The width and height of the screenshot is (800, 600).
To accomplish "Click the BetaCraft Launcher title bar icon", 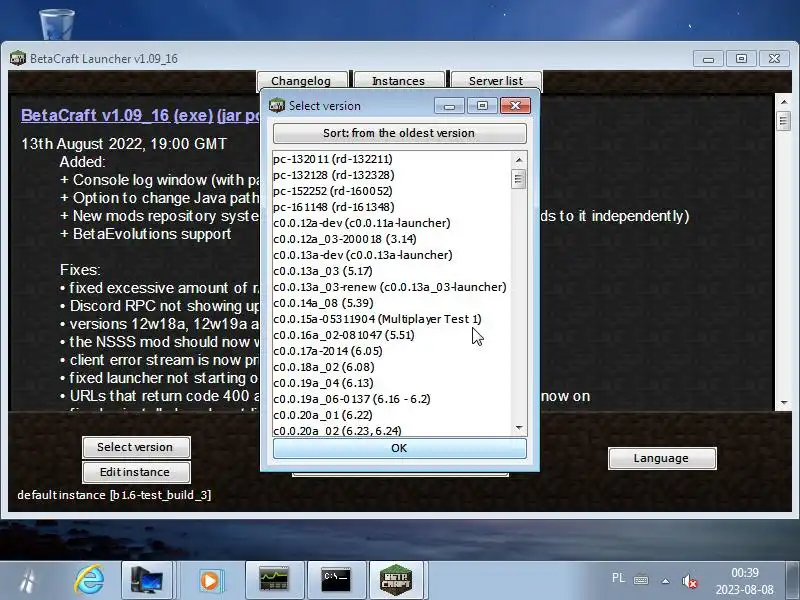I will [18, 58].
